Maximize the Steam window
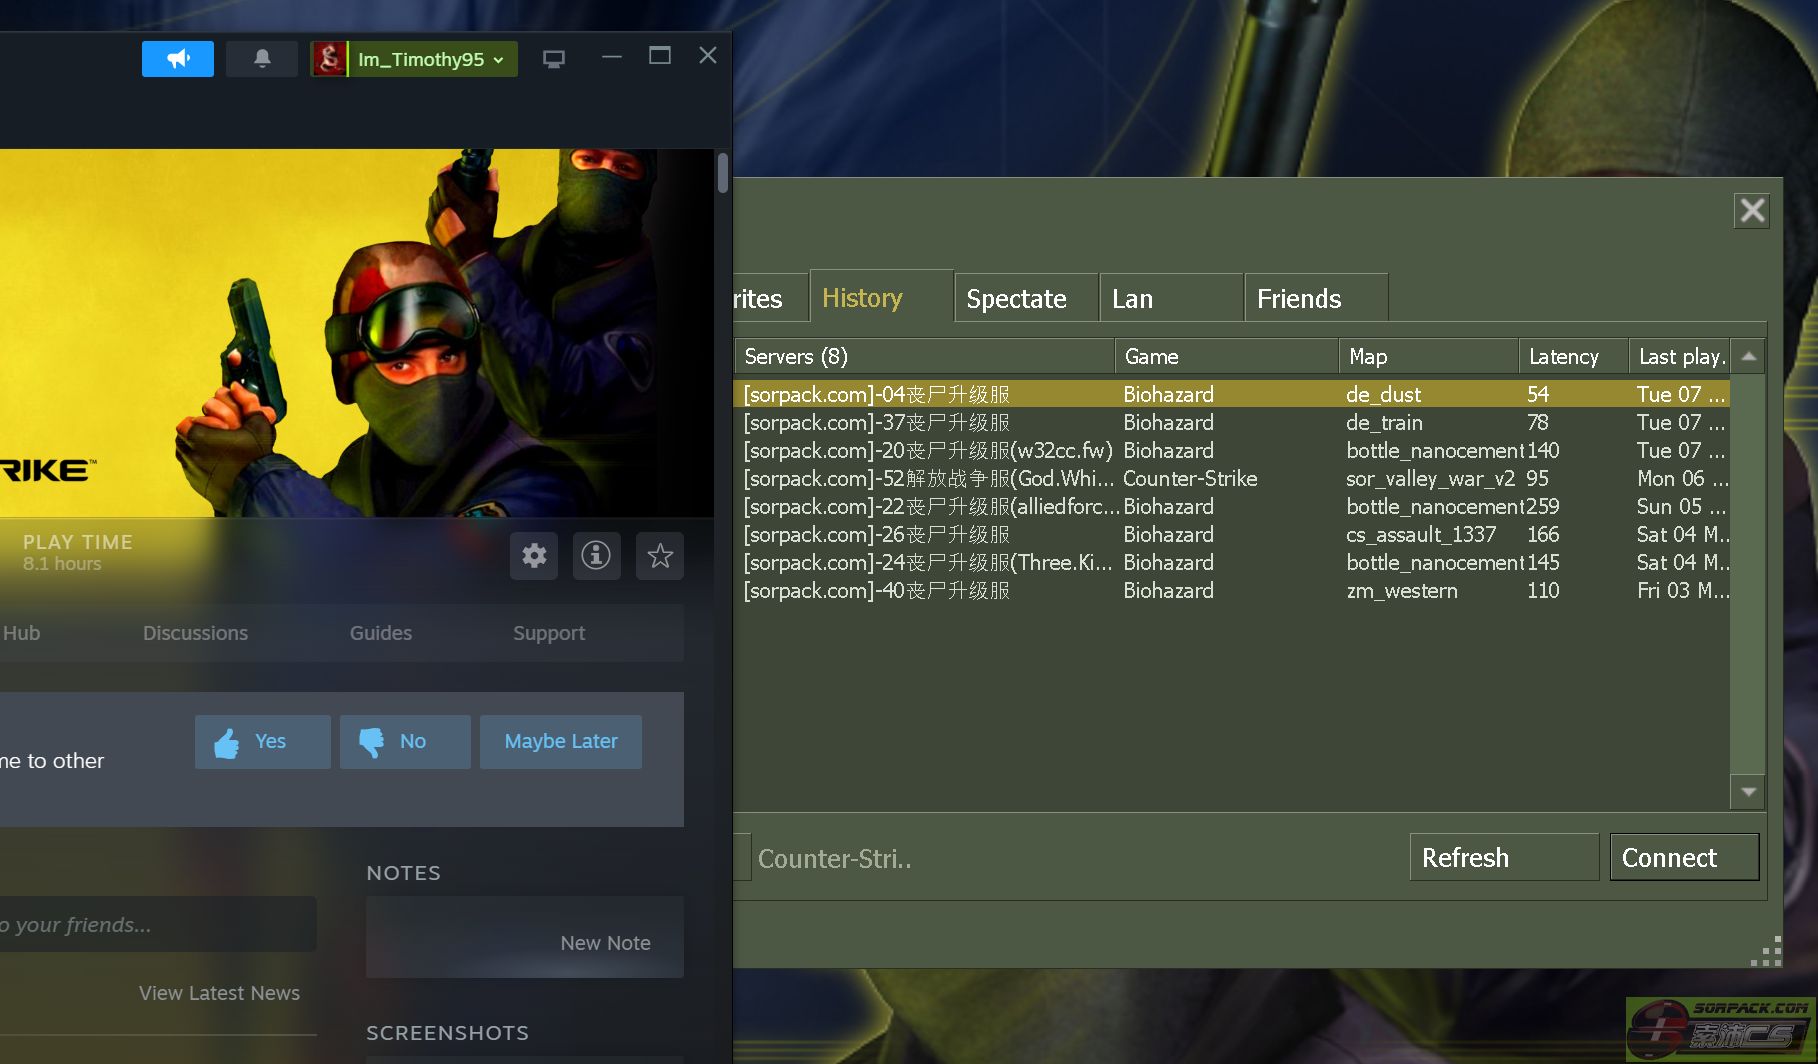Viewport: 1818px width, 1064px height. pyautogui.click(x=660, y=56)
